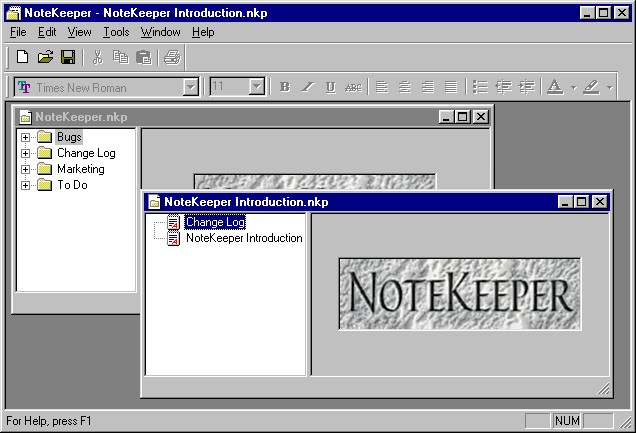Click the first indent icon after bullets
636x433 pixels.
[x=504, y=87]
